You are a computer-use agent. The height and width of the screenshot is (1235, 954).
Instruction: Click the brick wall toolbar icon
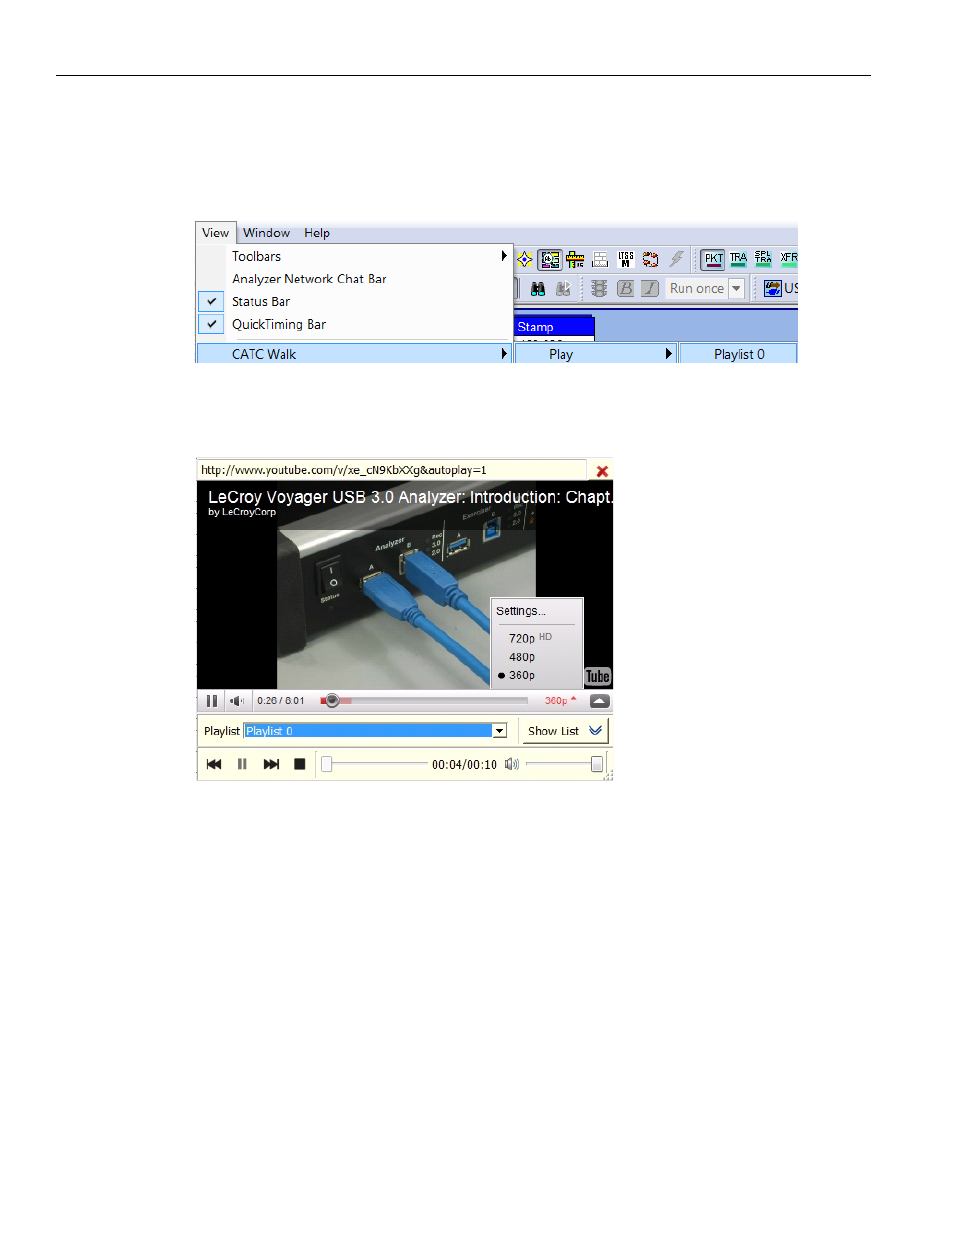click(600, 260)
